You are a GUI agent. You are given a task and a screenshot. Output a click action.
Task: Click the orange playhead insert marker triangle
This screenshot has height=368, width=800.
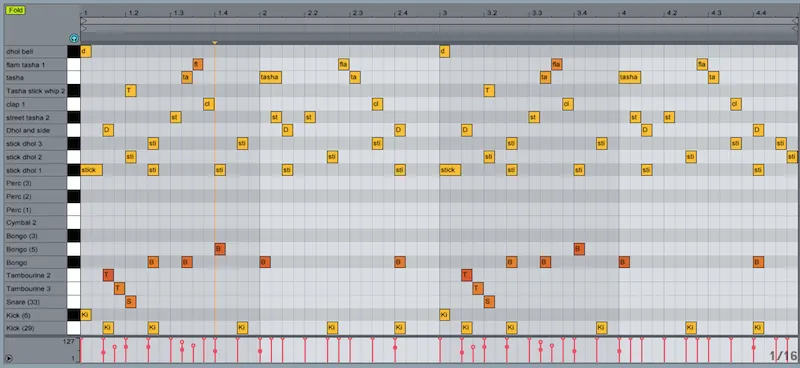click(x=215, y=43)
